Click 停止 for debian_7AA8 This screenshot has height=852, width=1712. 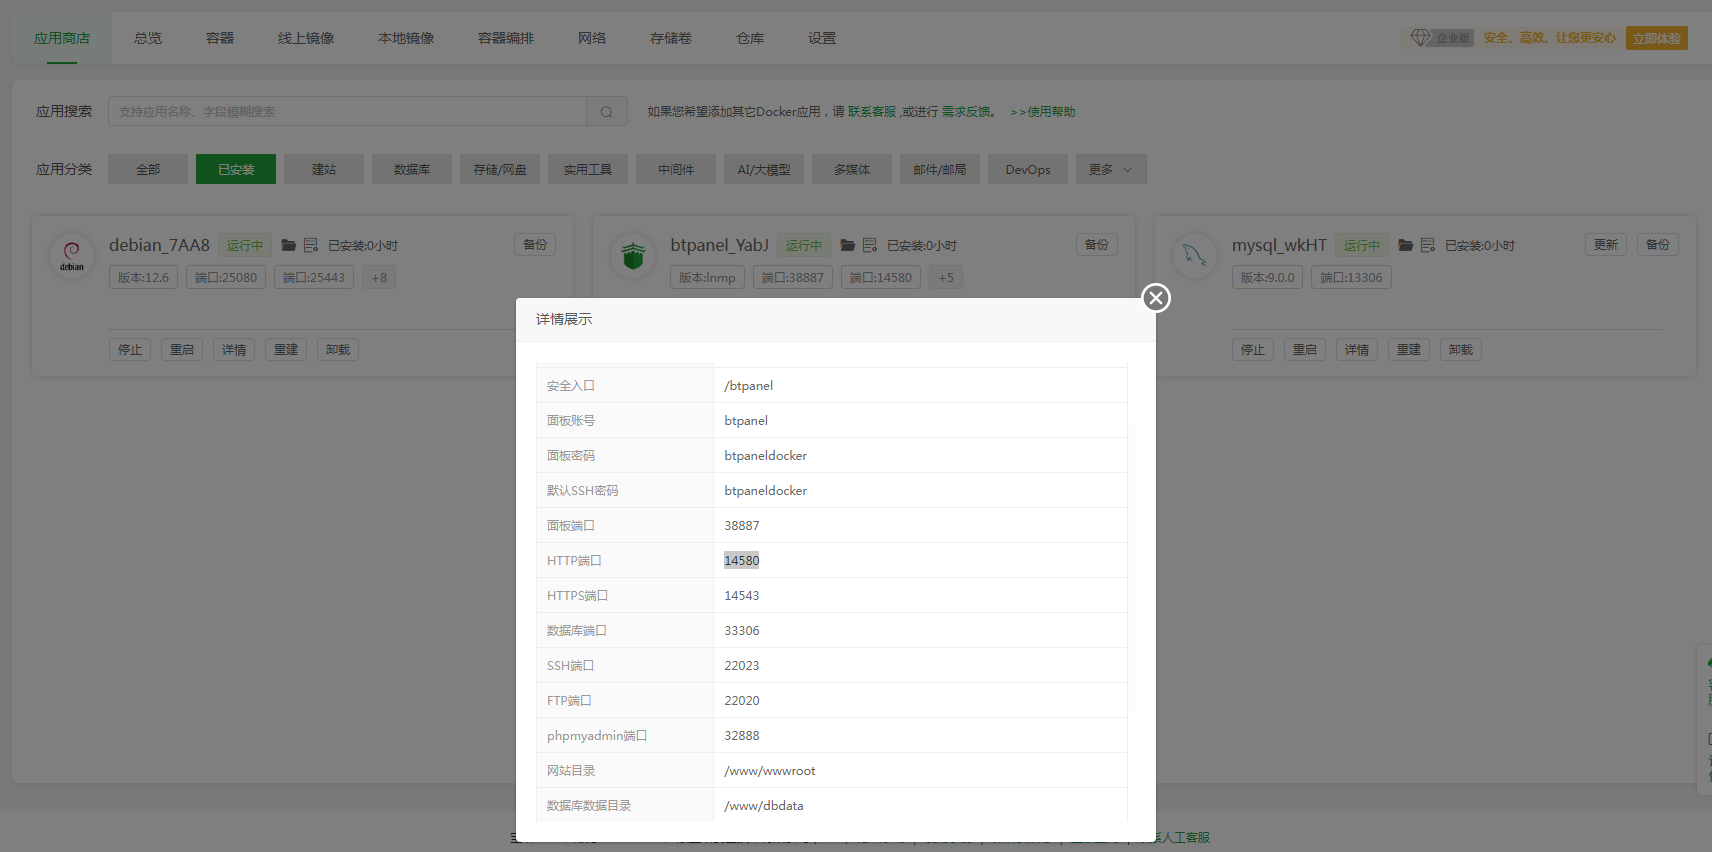pyautogui.click(x=130, y=350)
